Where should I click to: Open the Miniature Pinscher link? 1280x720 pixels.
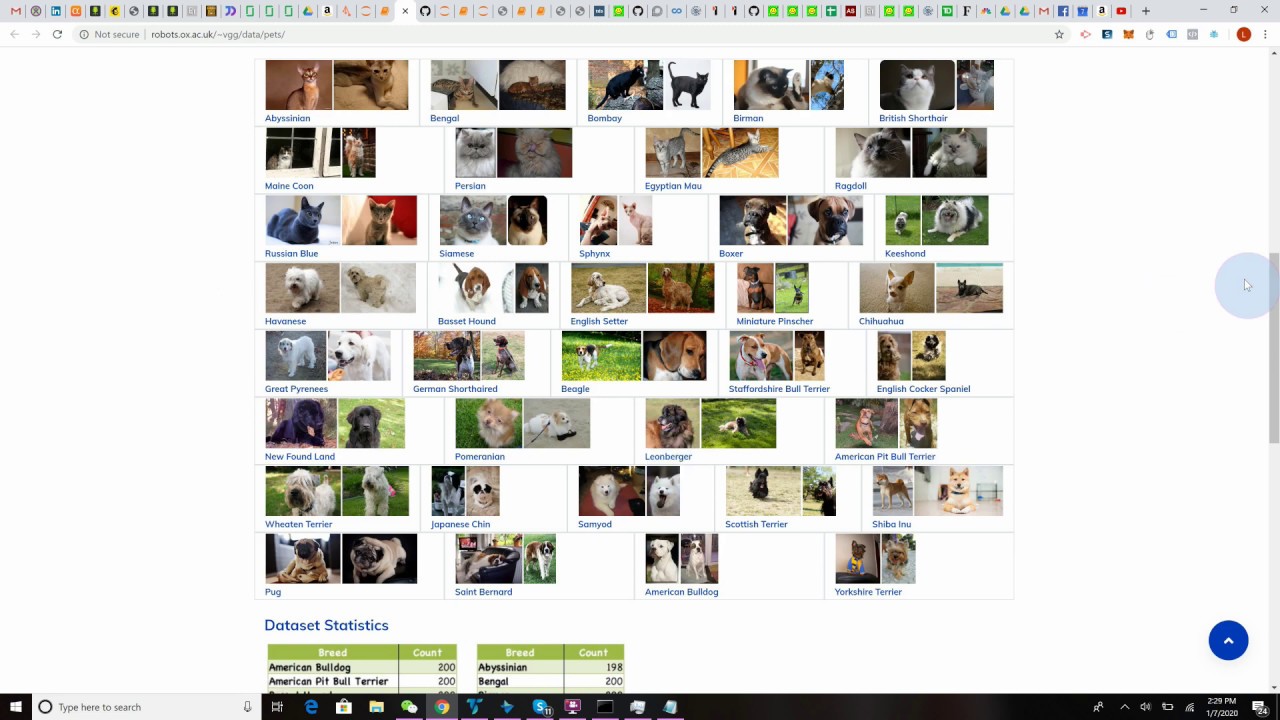(774, 321)
